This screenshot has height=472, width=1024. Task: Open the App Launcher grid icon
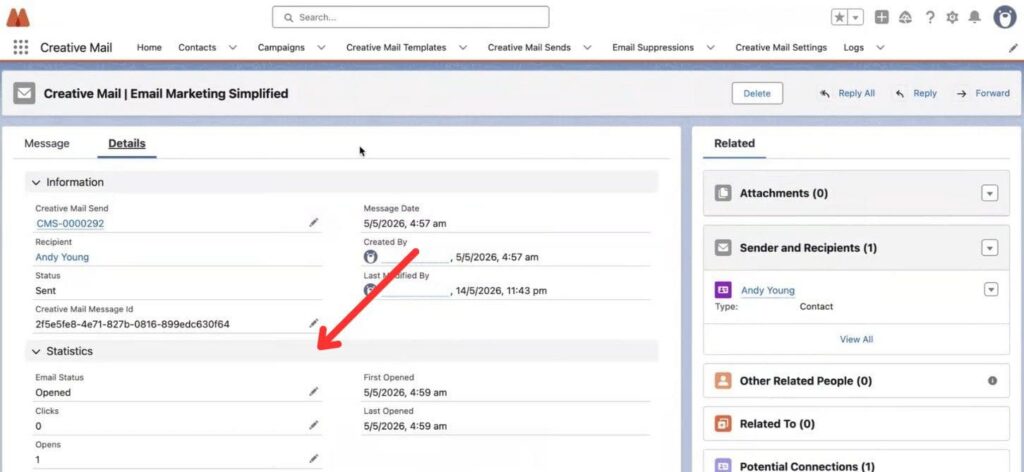point(21,47)
